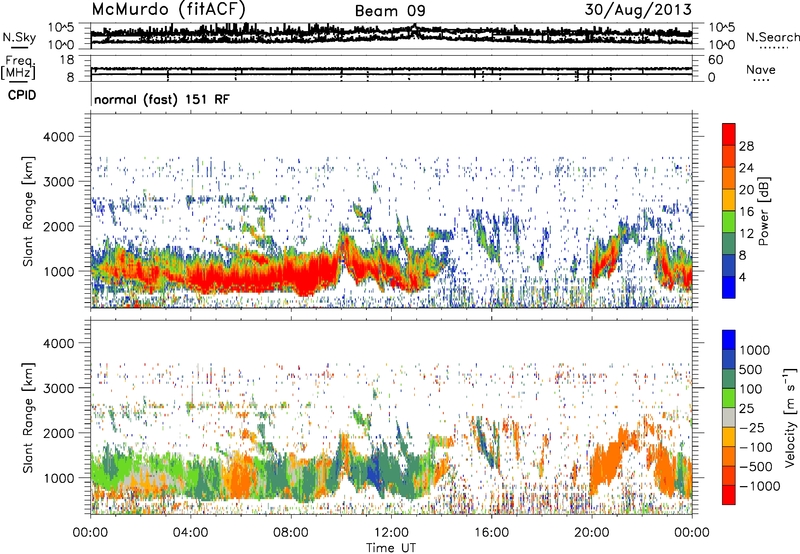Select the -100 value on velocity colorbar

pos(756,447)
